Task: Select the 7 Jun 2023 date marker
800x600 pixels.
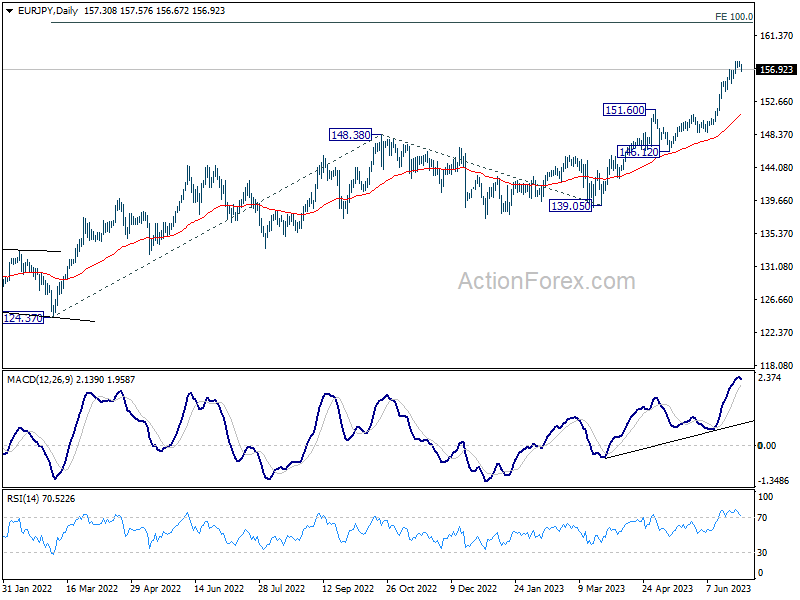Action: click(x=729, y=588)
